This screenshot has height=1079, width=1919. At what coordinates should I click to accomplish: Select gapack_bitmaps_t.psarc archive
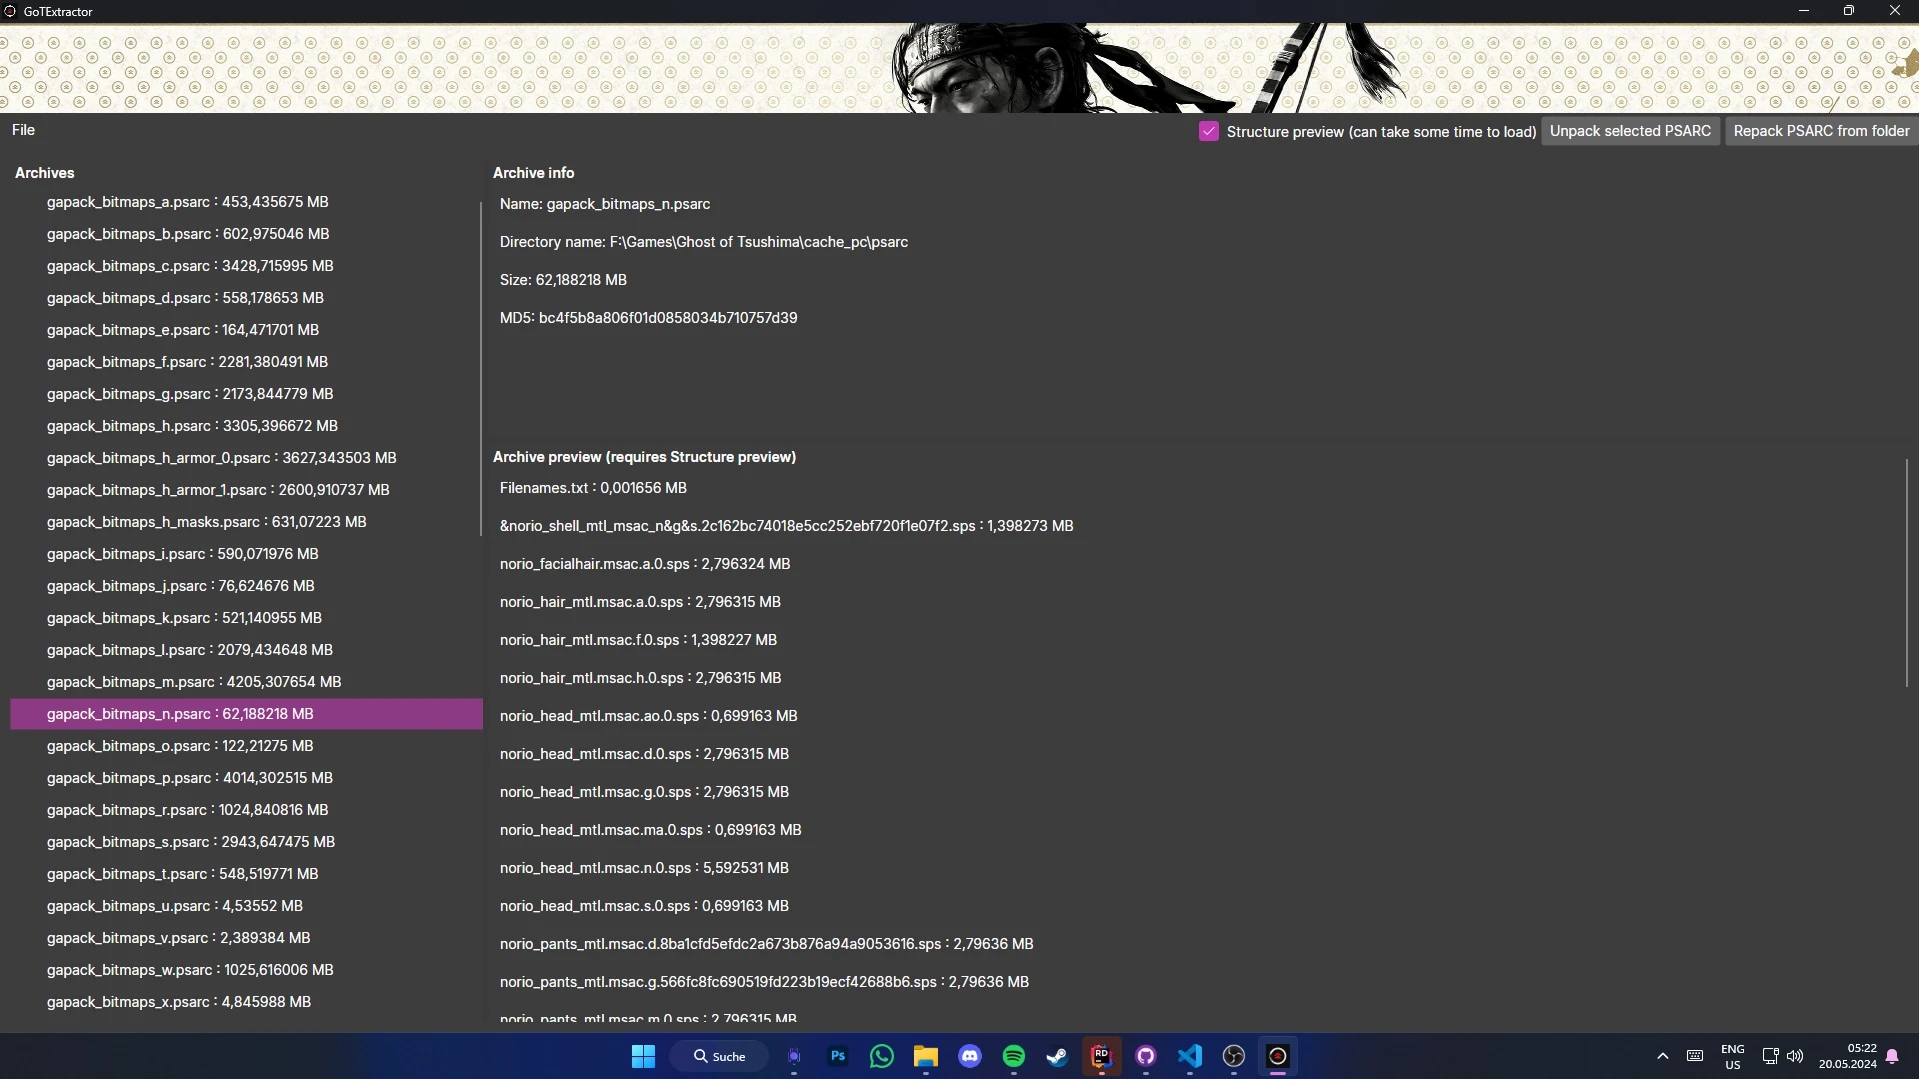pos(246,874)
